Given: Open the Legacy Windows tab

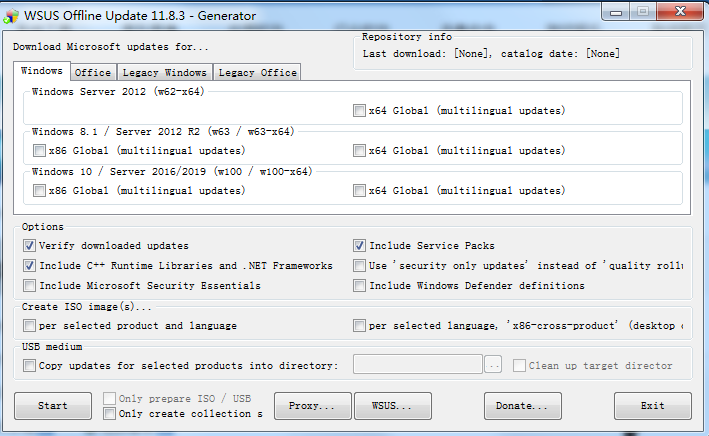Looking at the screenshot, I should click(x=165, y=72).
